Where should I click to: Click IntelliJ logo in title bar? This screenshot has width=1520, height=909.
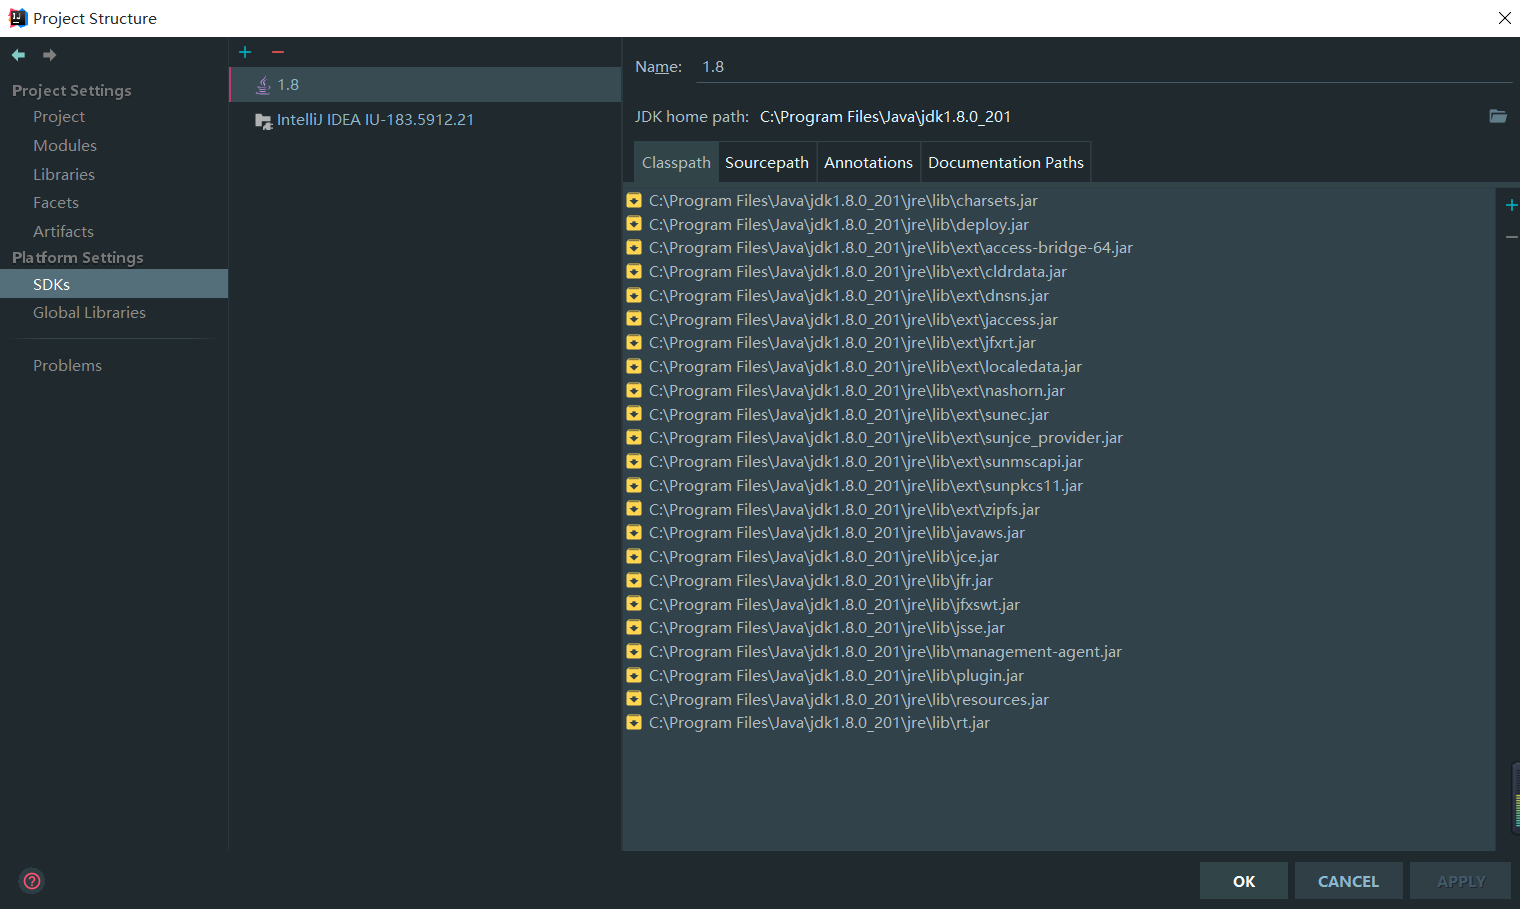(18, 18)
